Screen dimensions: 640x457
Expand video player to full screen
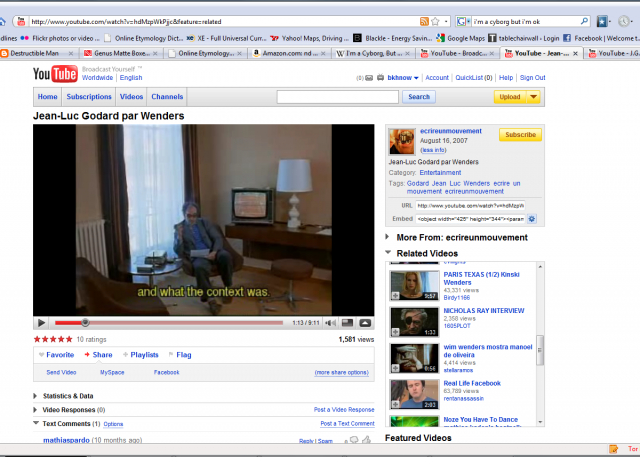point(365,323)
